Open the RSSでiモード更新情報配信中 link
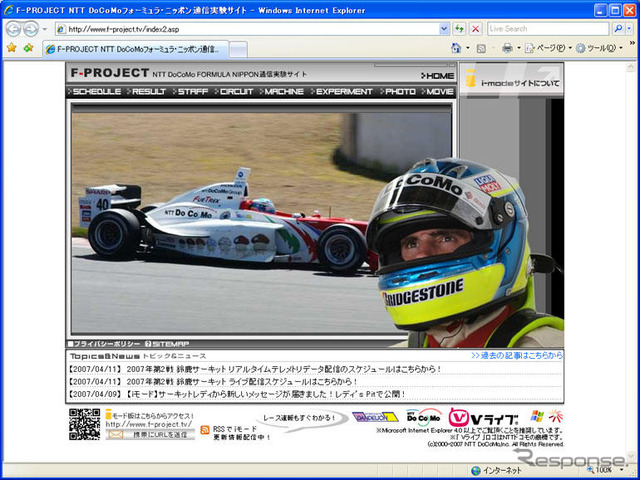640x480 pixels. (x=241, y=433)
